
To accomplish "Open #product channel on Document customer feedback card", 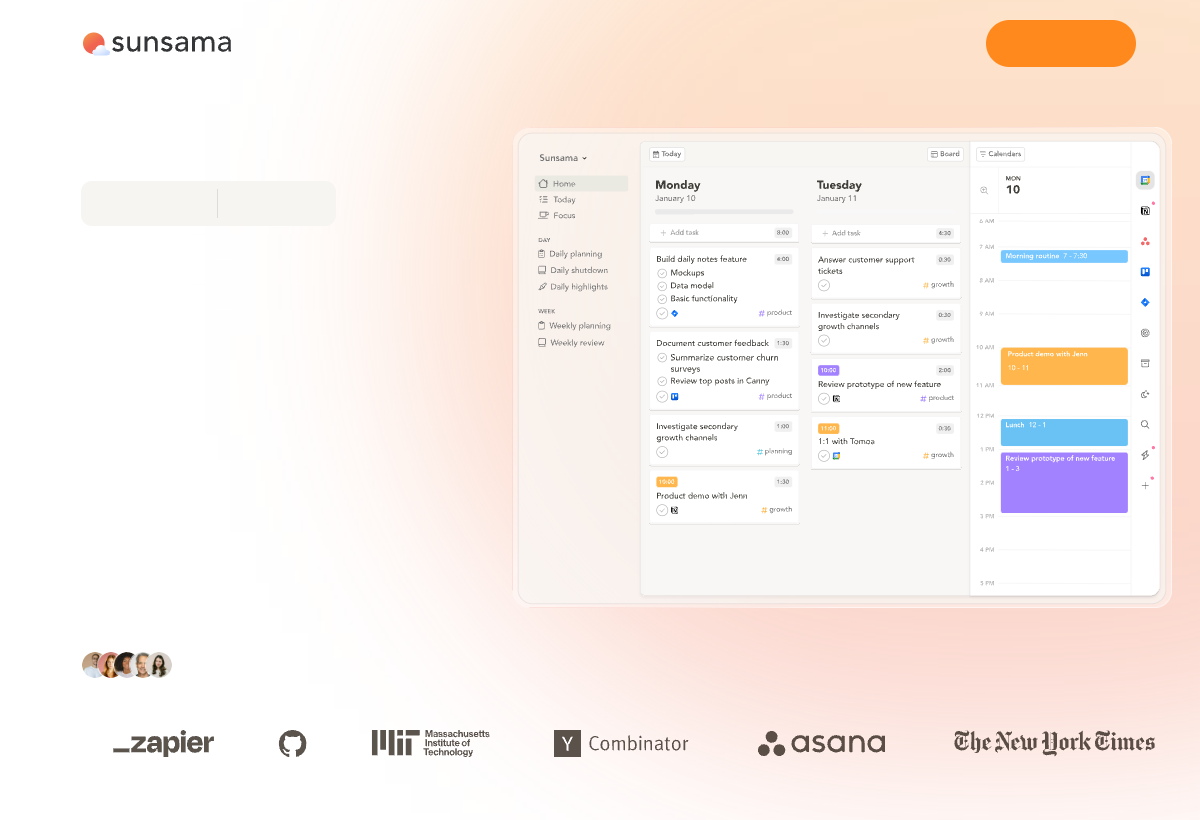I will coord(775,396).
